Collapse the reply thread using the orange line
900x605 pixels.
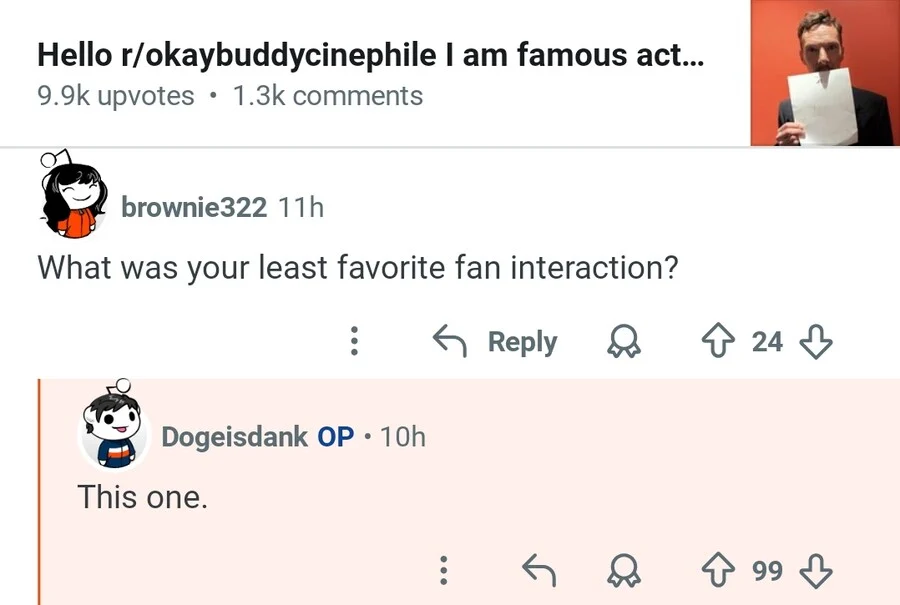(x=39, y=492)
